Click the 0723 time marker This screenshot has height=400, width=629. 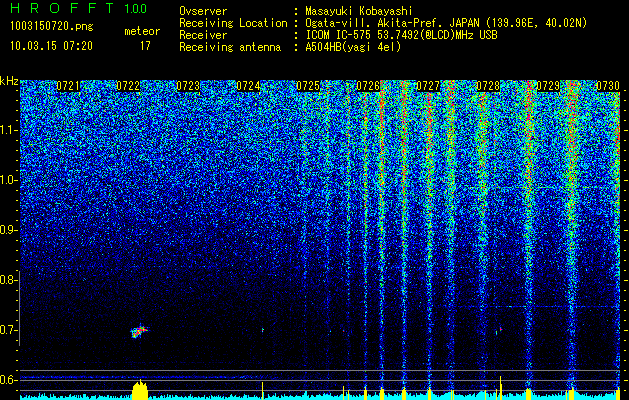coord(188,85)
